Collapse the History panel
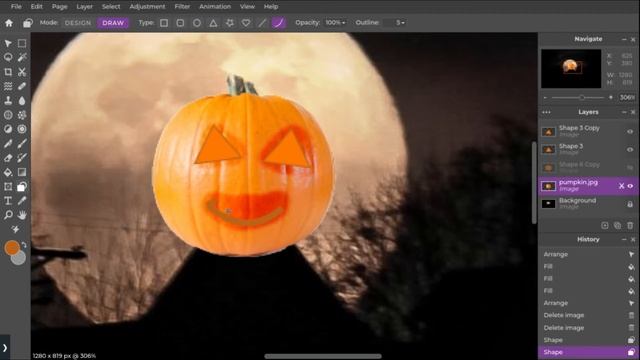 (624, 240)
